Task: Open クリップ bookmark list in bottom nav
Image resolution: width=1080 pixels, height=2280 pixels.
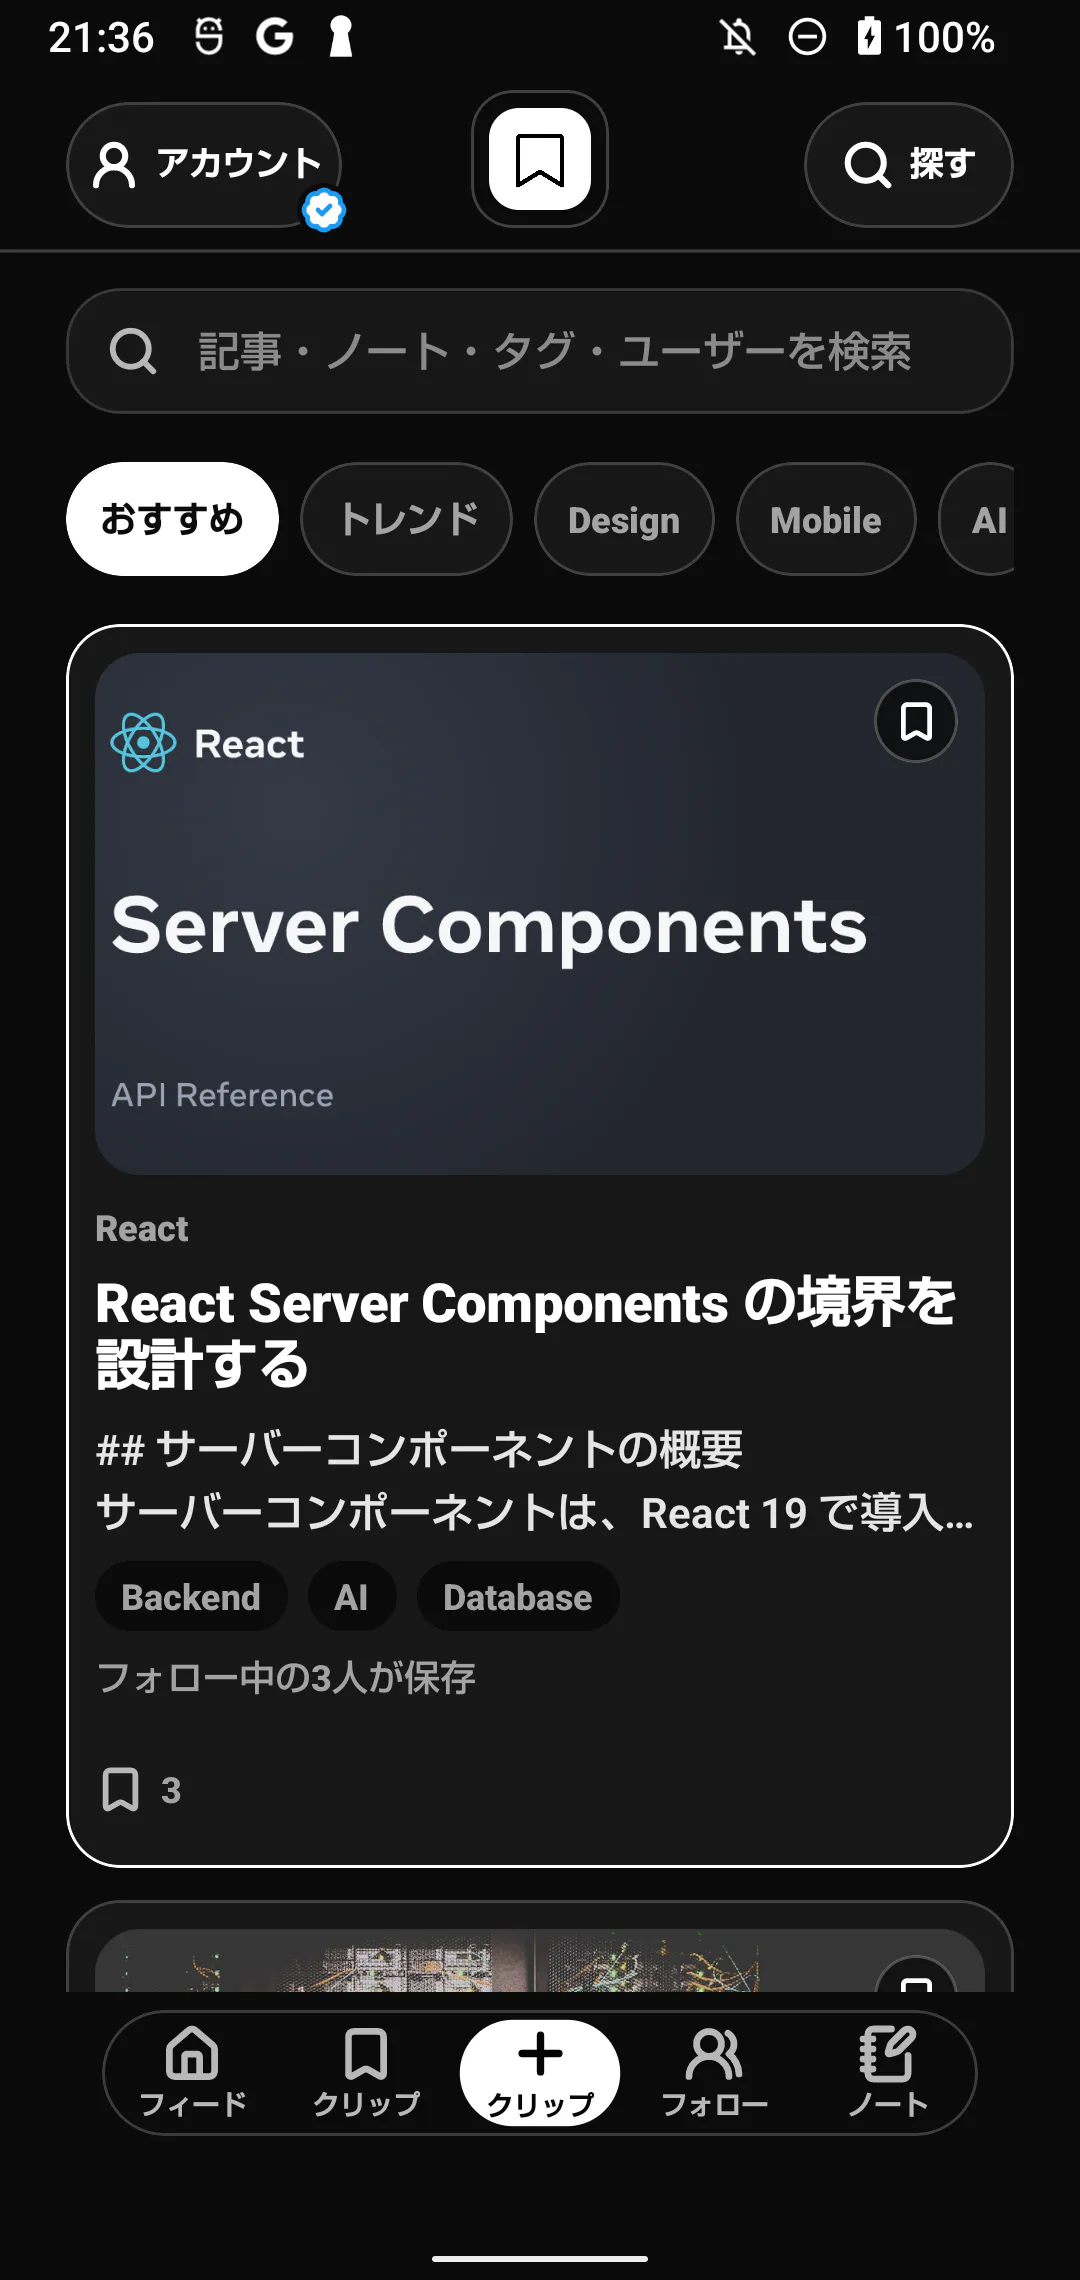Action: tap(366, 2072)
